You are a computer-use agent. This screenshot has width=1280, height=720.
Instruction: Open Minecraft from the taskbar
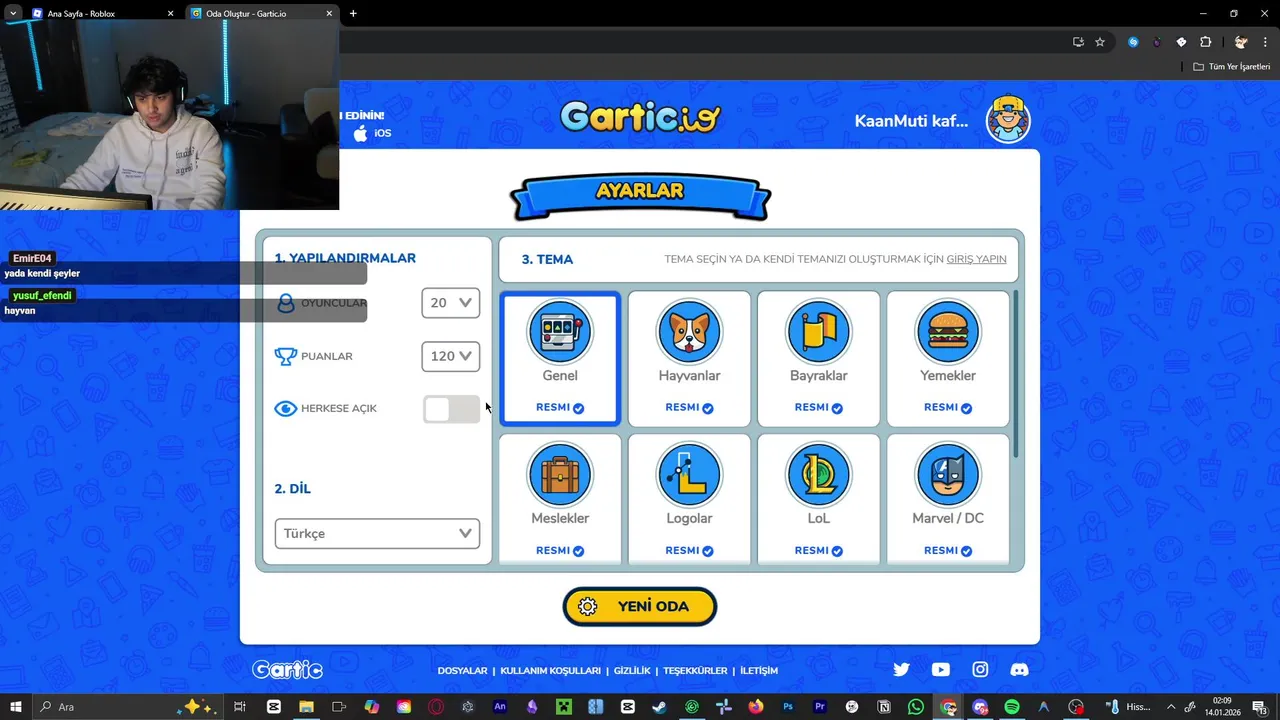click(x=564, y=707)
